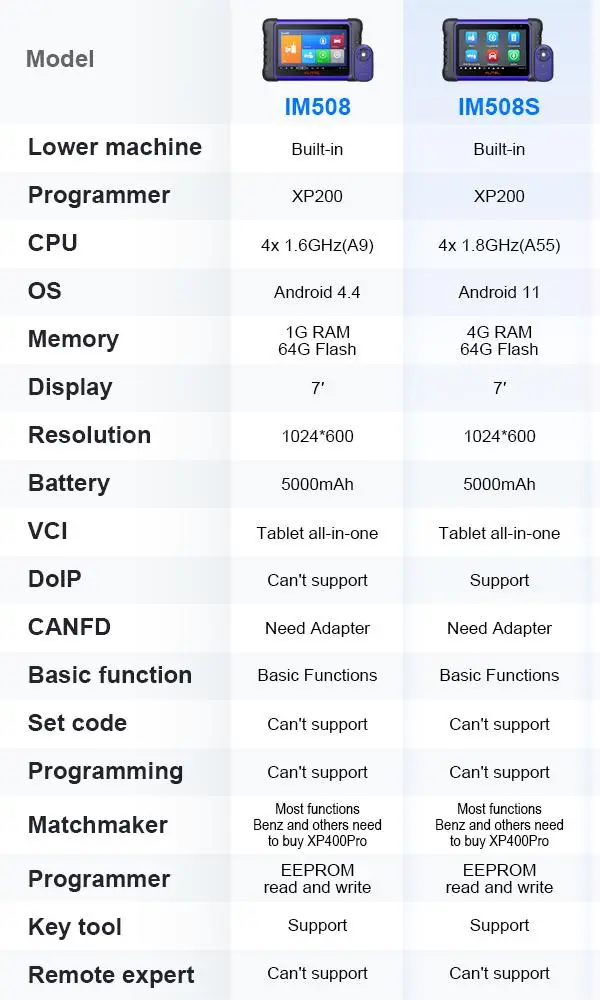Click the 1G RAM 64G Flash cell
The width and height of the screenshot is (600, 1000).
point(317,341)
